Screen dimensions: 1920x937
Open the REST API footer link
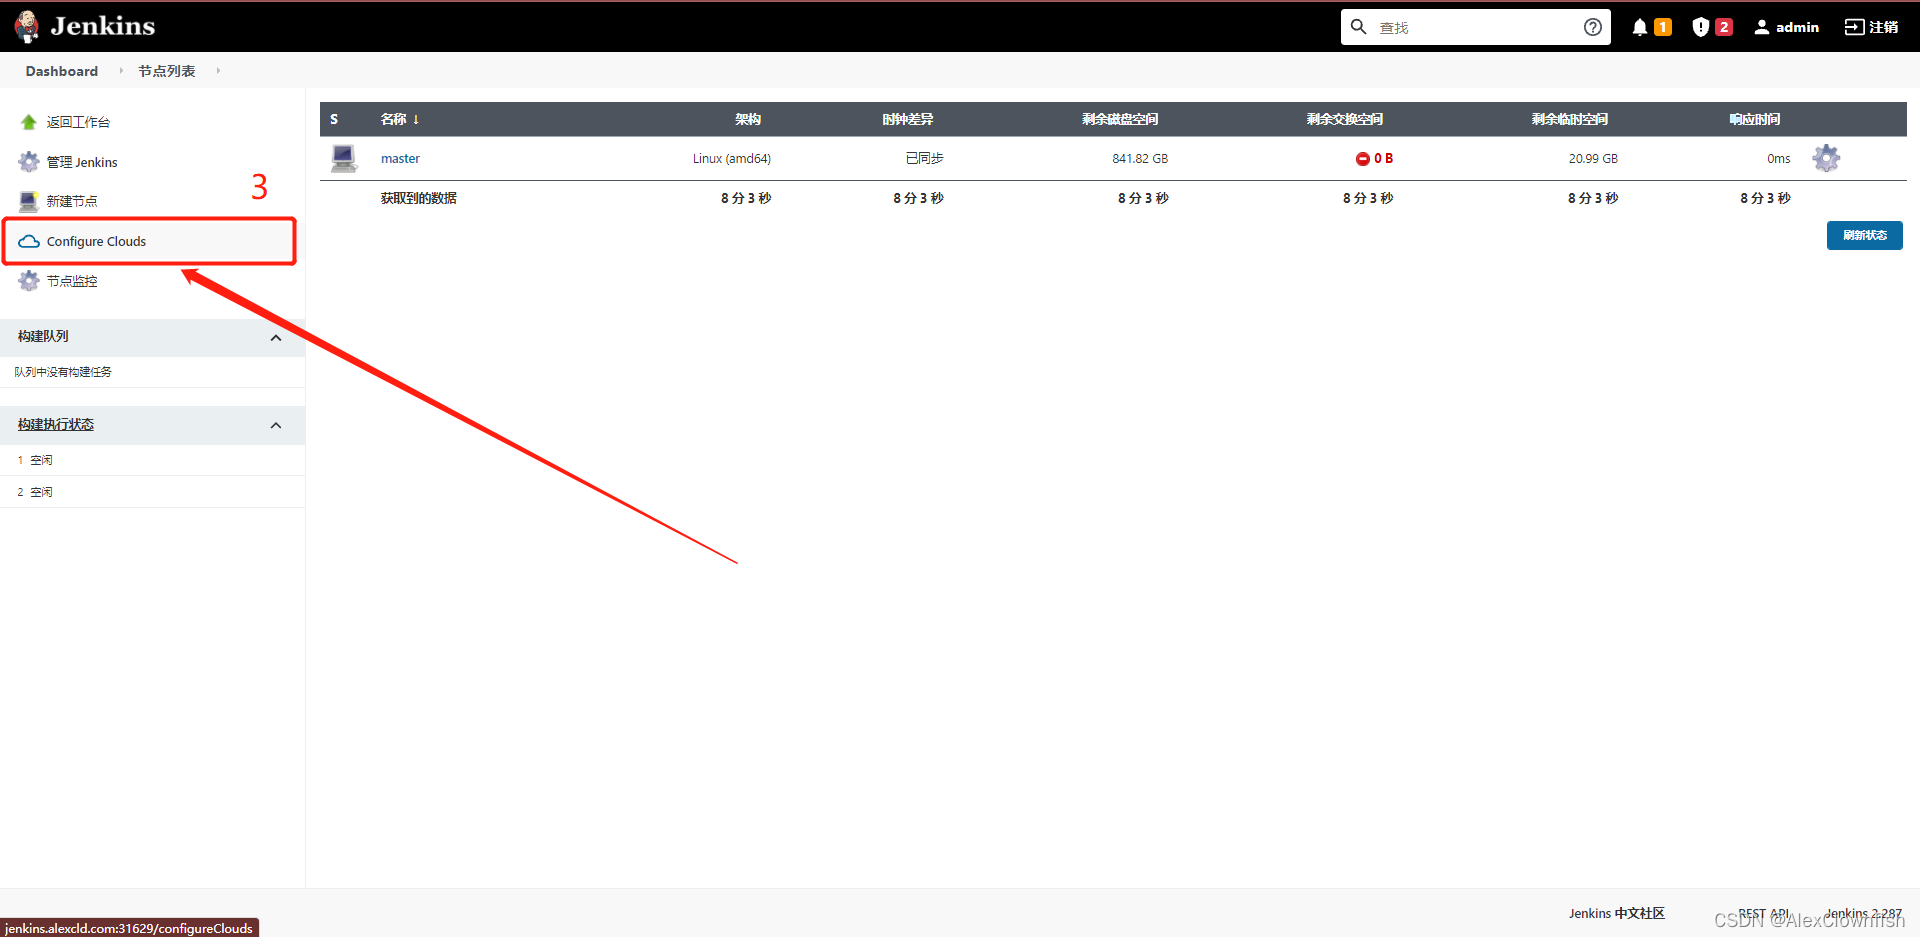click(x=1764, y=913)
